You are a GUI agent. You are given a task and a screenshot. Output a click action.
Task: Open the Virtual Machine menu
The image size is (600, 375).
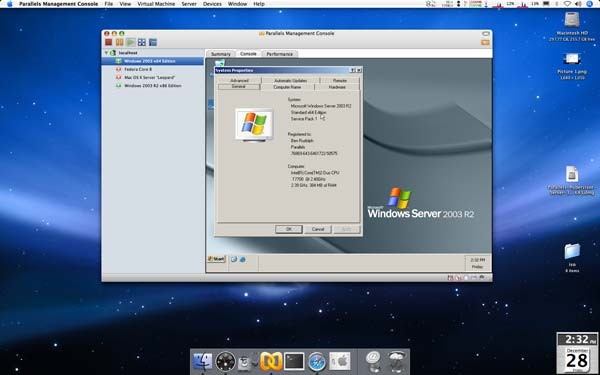(156, 4)
